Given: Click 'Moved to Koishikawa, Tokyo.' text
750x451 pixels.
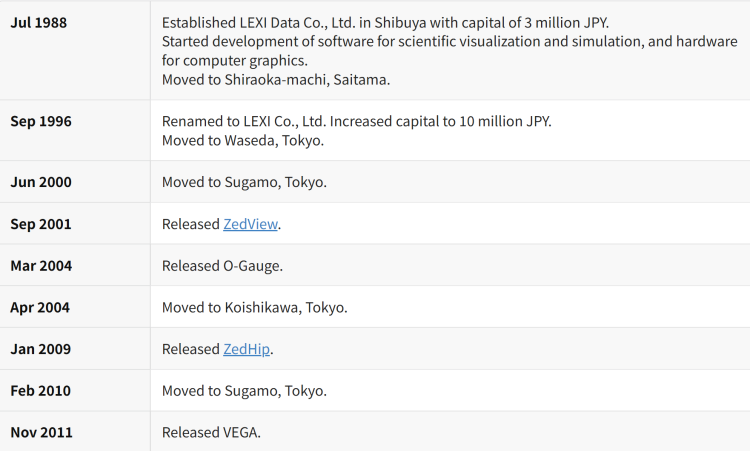Looking at the screenshot, I should point(254,307).
